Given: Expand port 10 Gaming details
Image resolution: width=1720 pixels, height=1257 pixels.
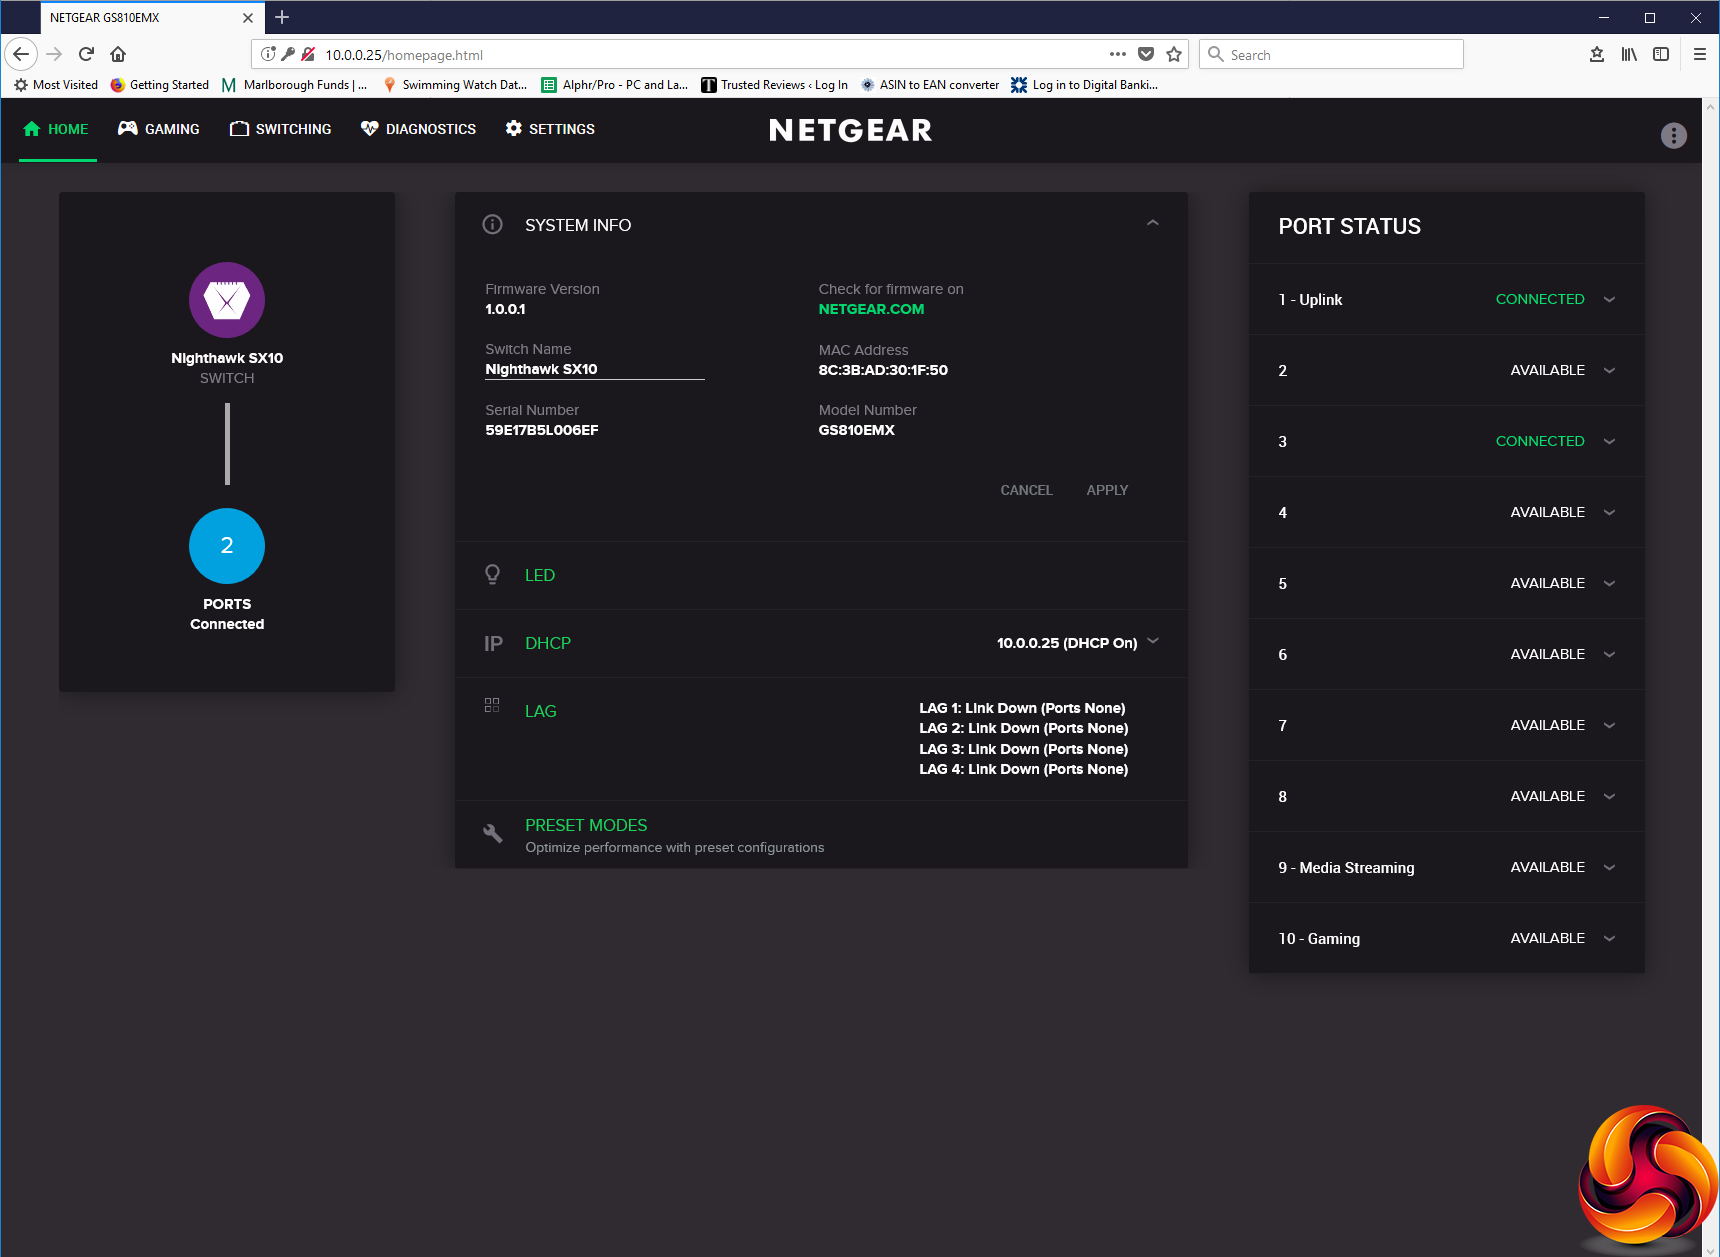Looking at the screenshot, I should pyautogui.click(x=1609, y=938).
